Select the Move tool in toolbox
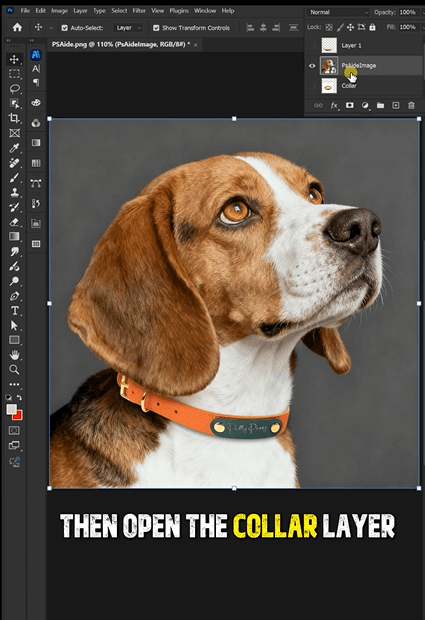This screenshot has height=620, width=425. tap(14, 59)
